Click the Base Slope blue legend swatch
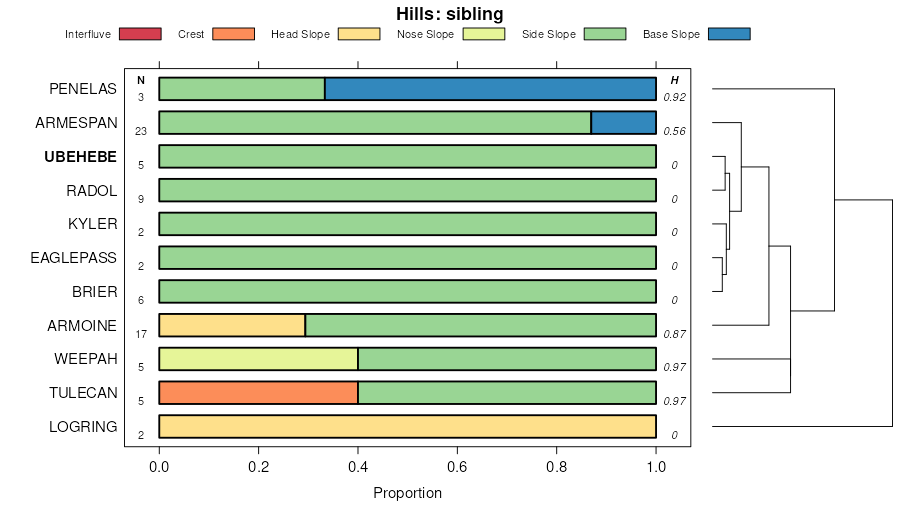The height and width of the screenshot is (520, 900). [728, 34]
